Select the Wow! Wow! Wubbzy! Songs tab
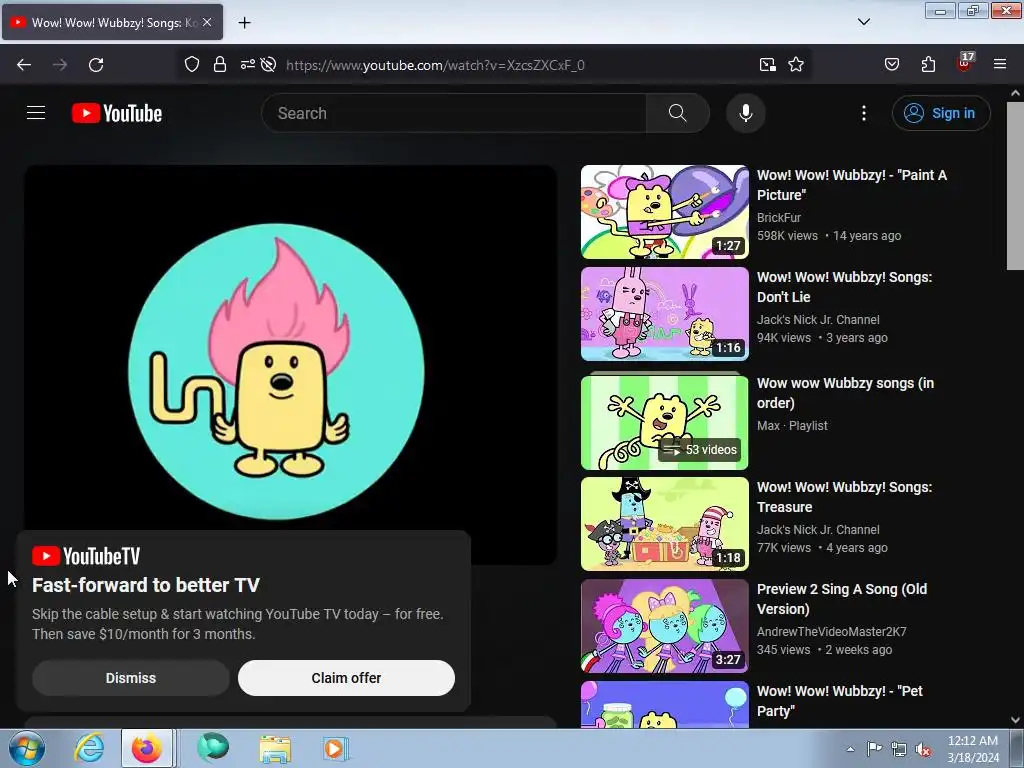The height and width of the screenshot is (768, 1024). click(x=112, y=22)
